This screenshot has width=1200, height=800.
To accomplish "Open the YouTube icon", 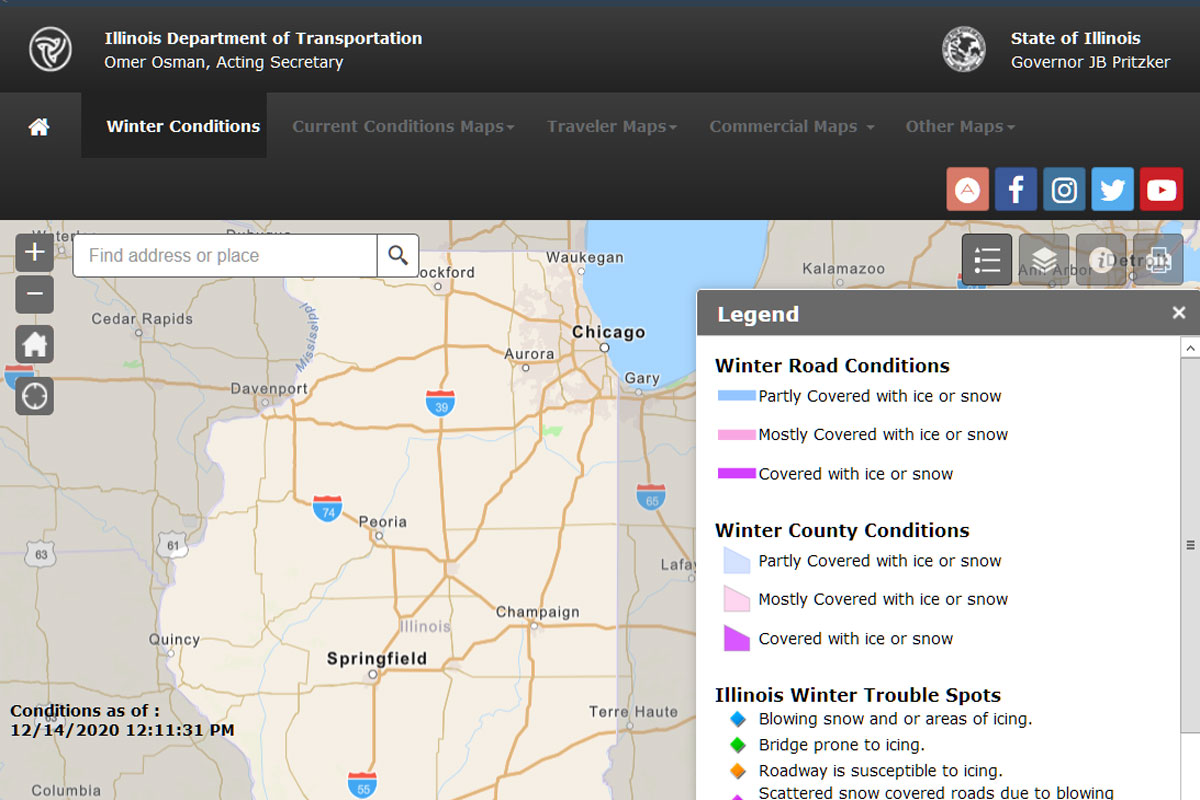I will (x=1161, y=189).
